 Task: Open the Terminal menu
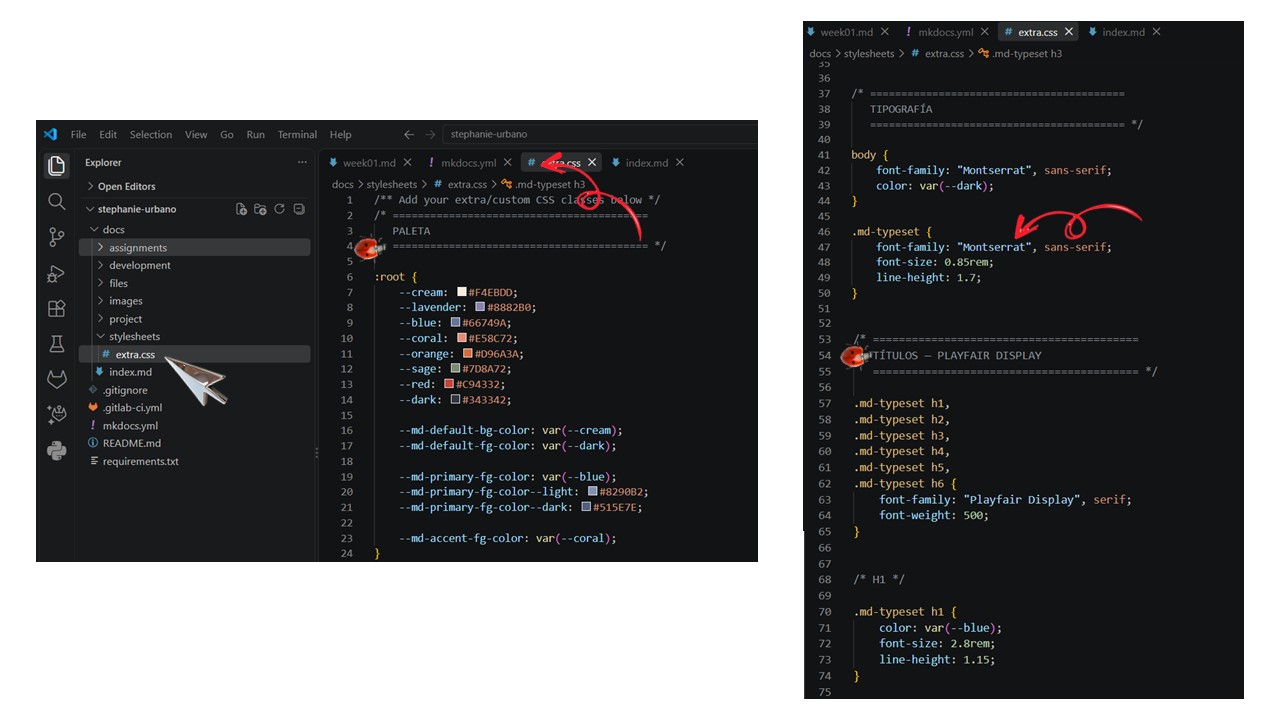point(297,135)
